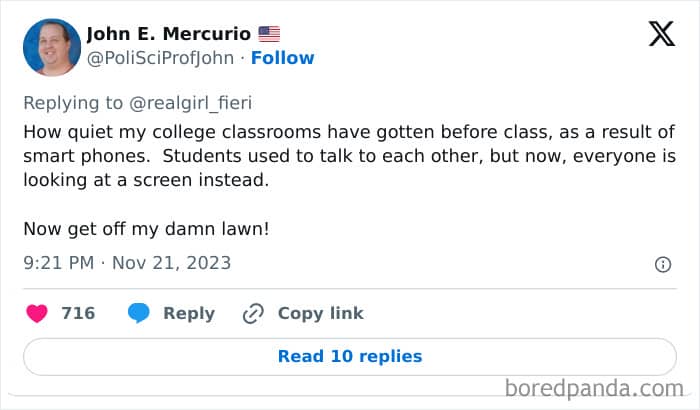Click the Nov 21, 2023 date

pyautogui.click(x=171, y=263)
